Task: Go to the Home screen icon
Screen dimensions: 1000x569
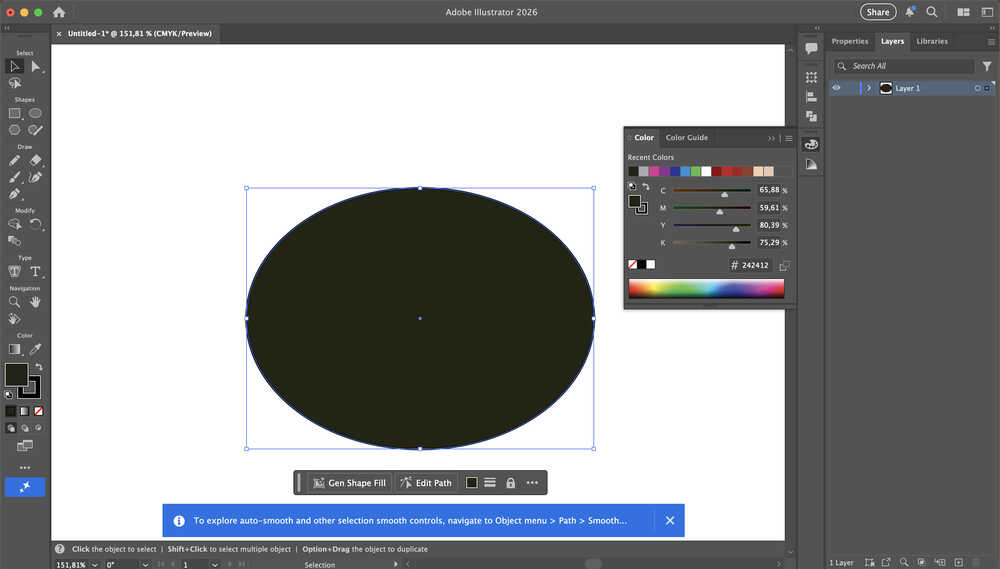Action: point(59,12)
